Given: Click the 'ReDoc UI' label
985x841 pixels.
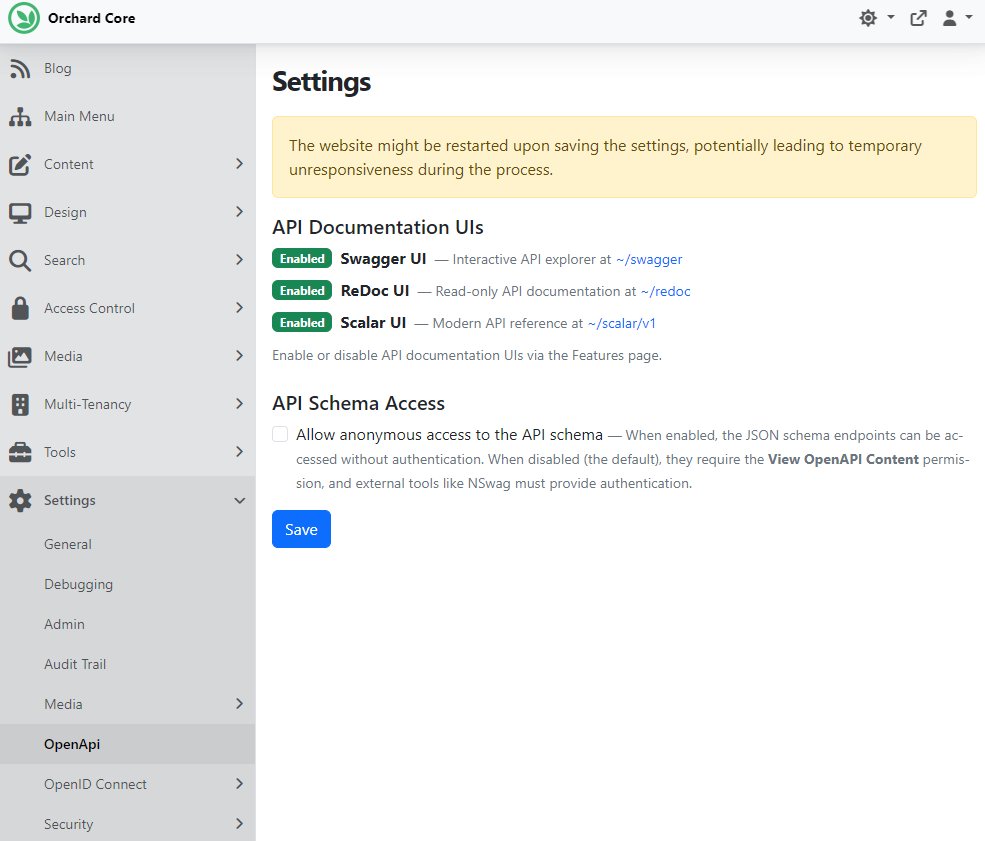Looking at the screenshot, I should point(375,291).
